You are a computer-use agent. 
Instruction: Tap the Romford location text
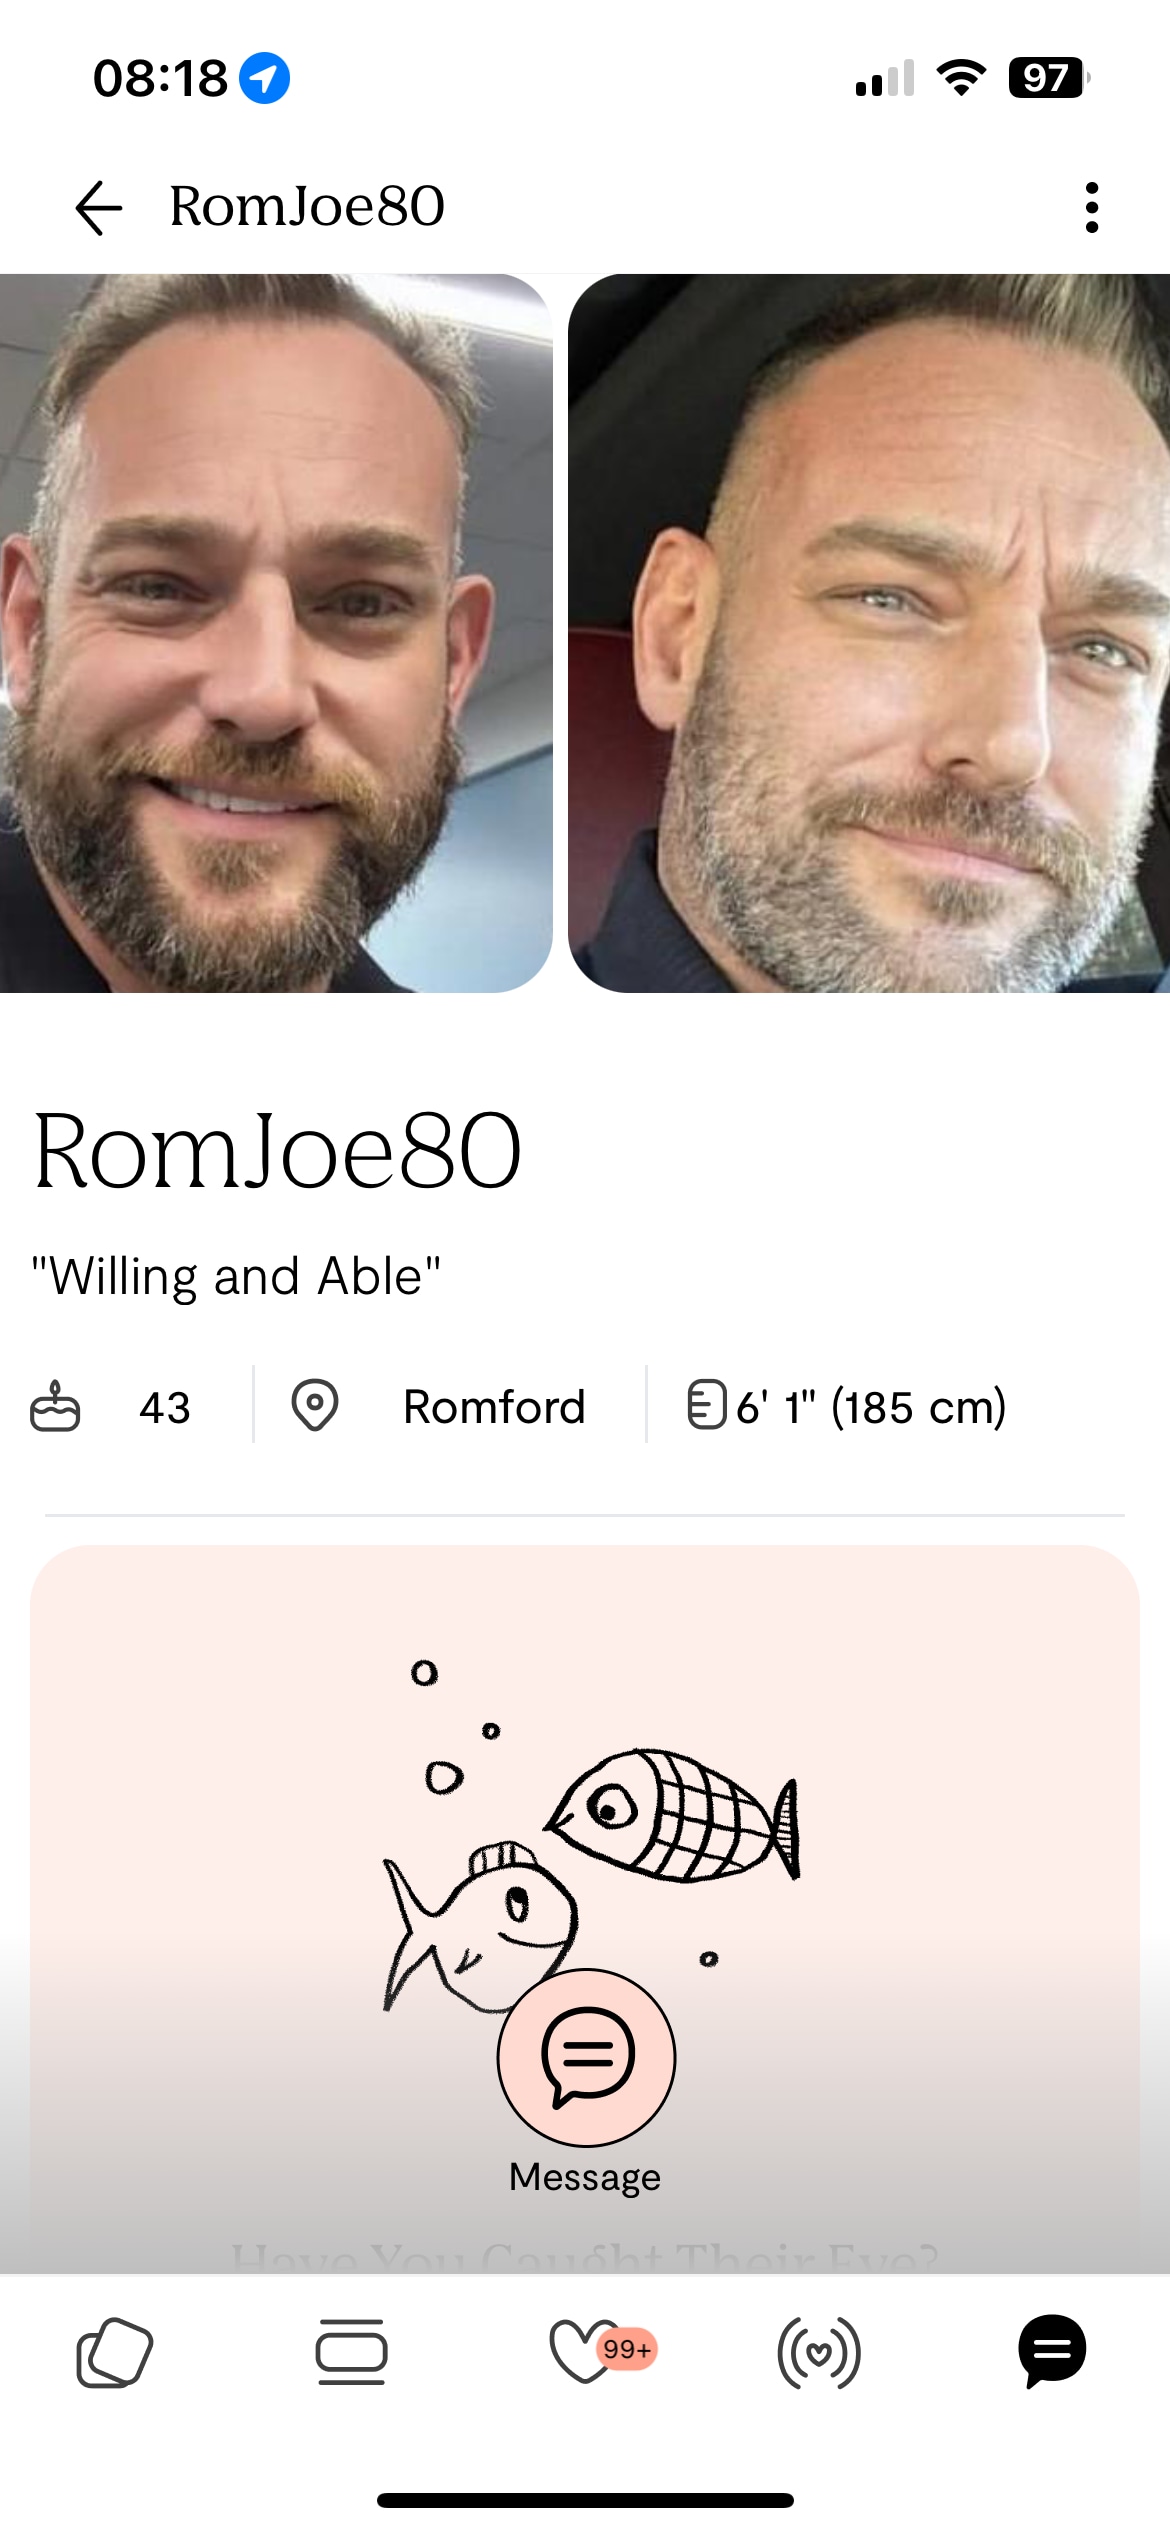(x=494, y=1407)
